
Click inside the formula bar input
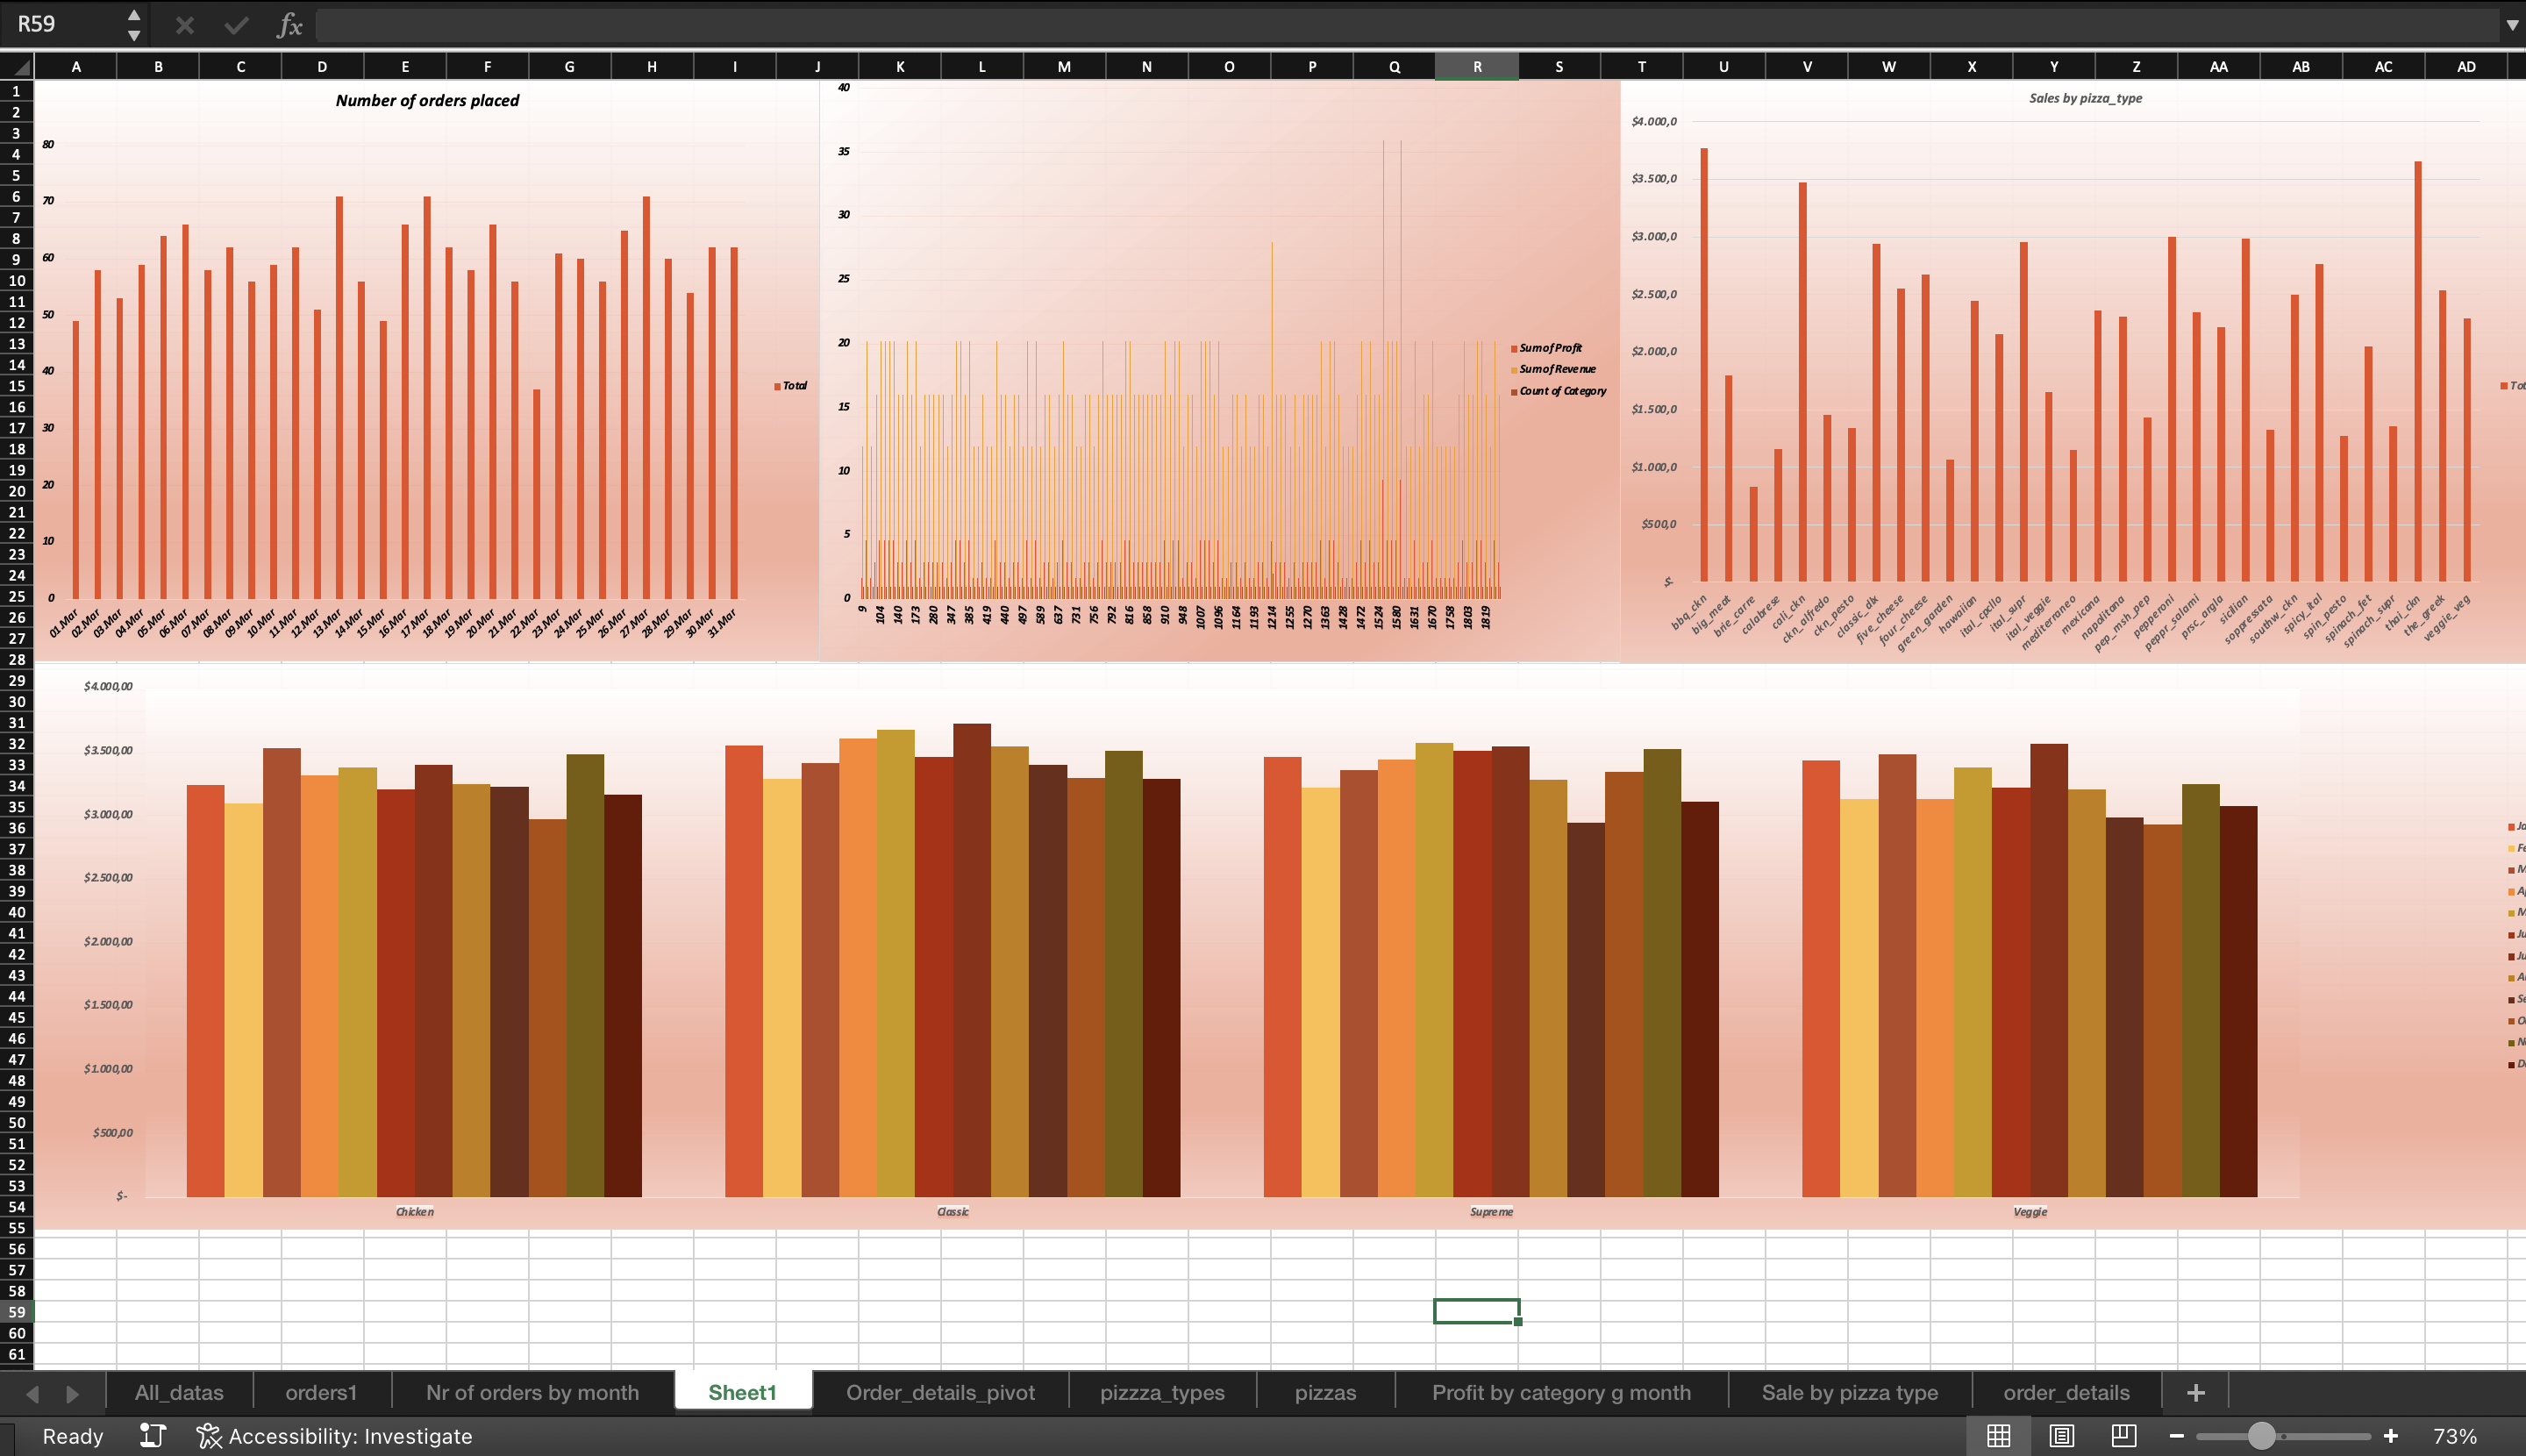point(1400,25)
